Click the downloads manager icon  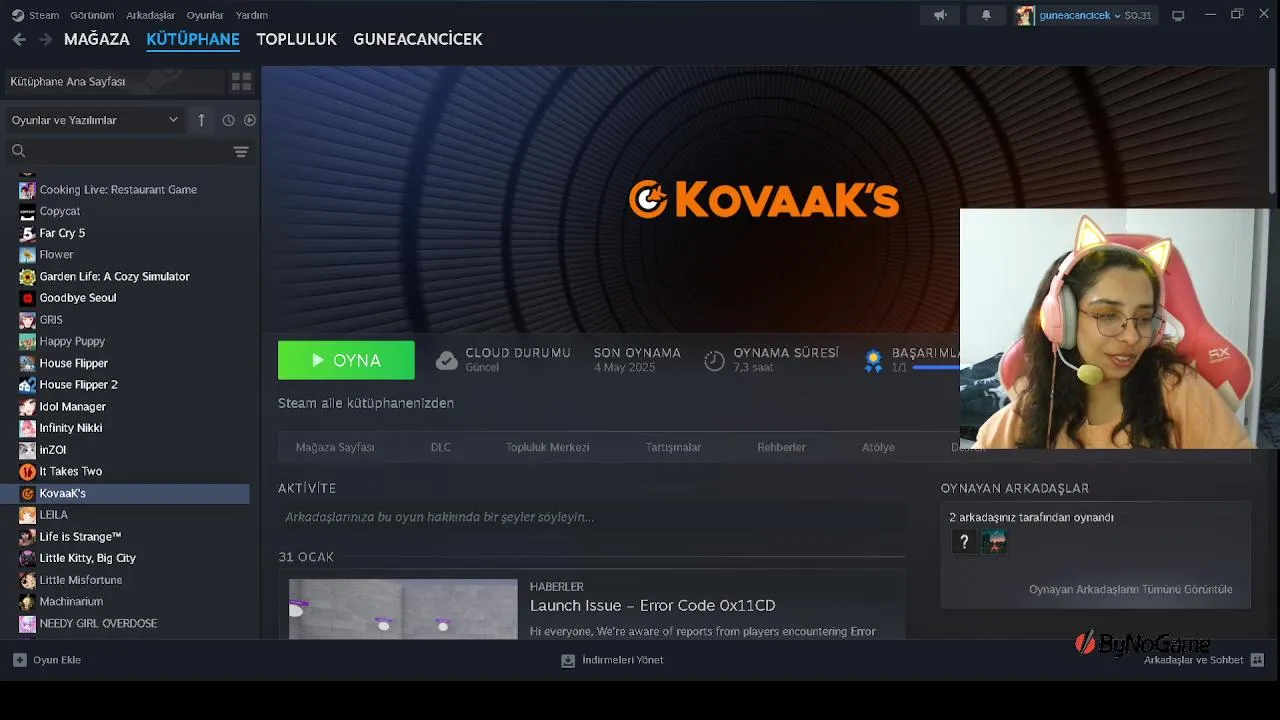pos(568,660)
